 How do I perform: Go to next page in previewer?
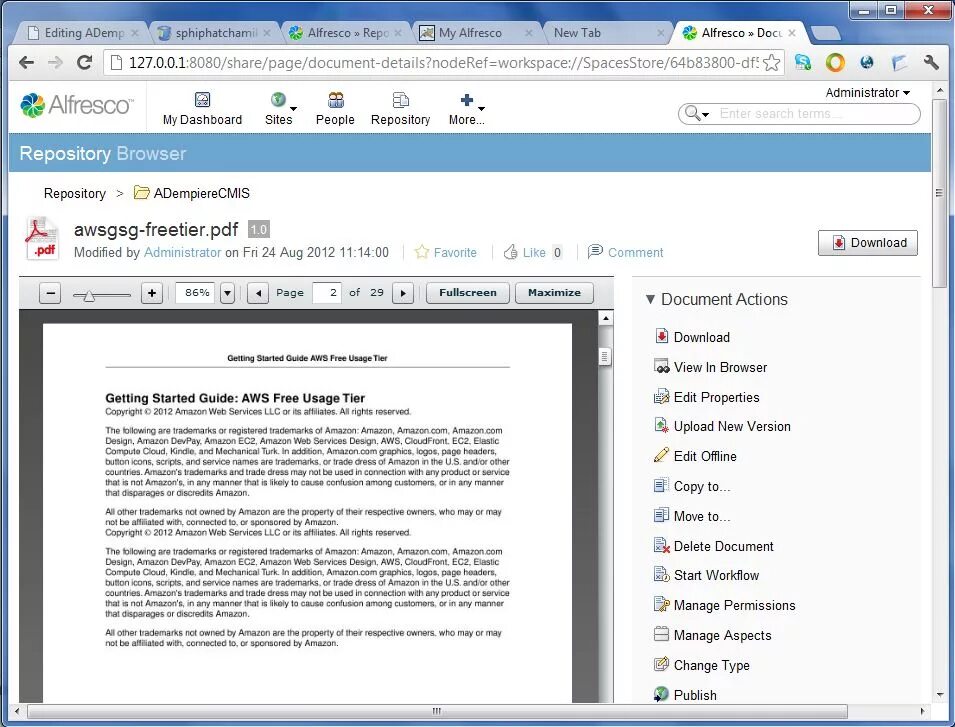point(403,293)
